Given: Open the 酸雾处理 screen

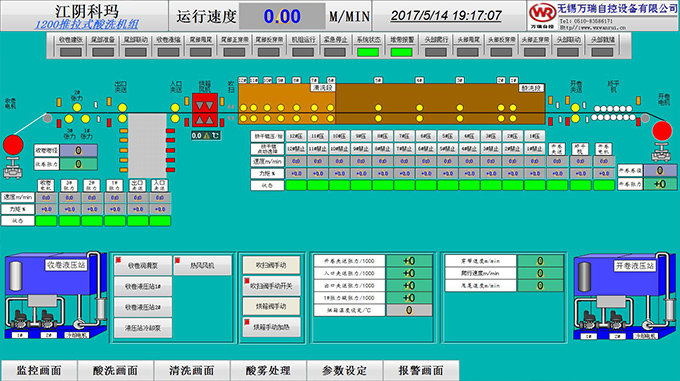Looking at the screenshot, I should tap(268, 371).
